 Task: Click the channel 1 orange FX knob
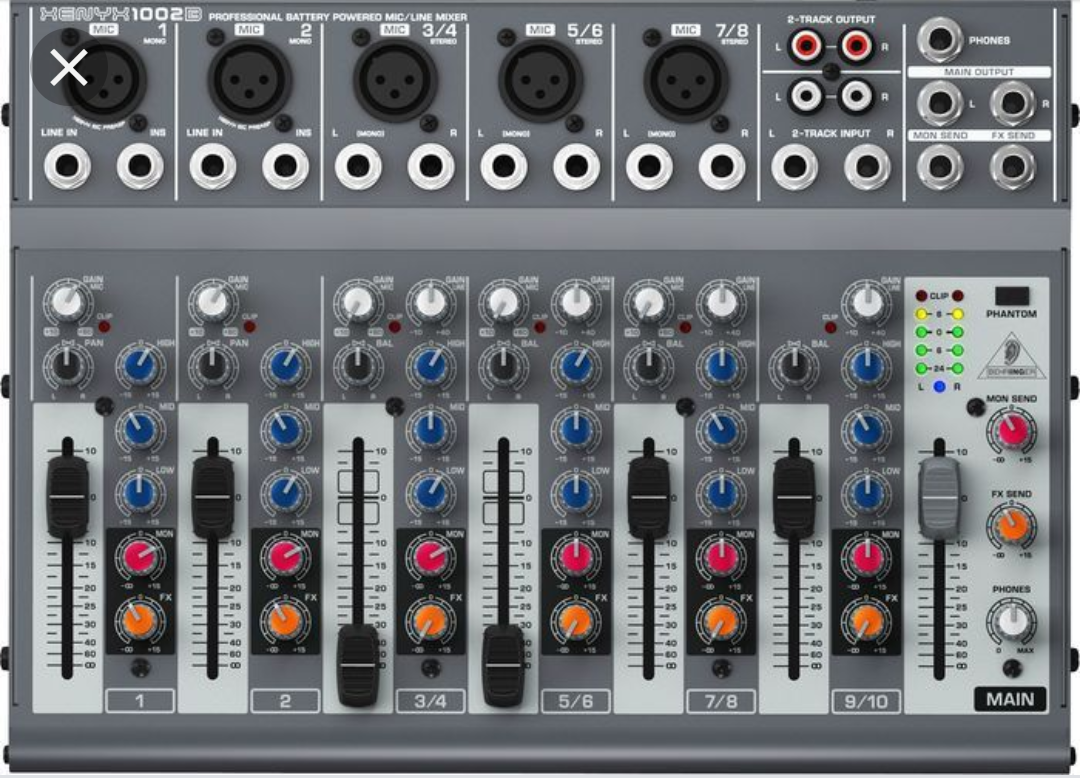click(x=140, y=621)
